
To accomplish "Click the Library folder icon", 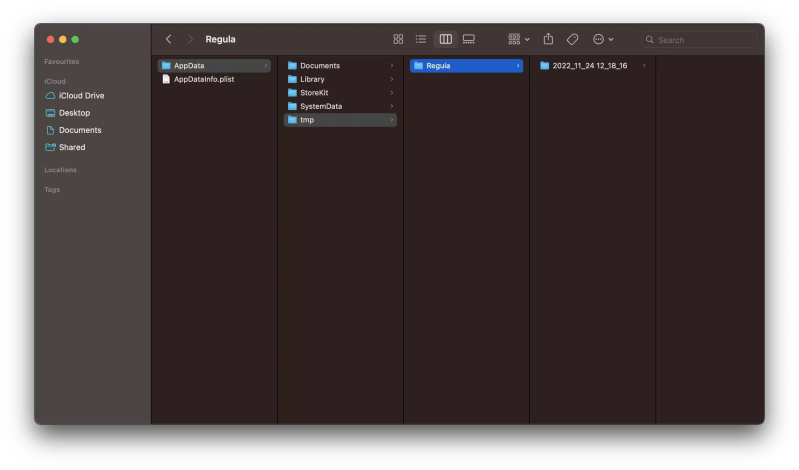I will tap(292, 79).
